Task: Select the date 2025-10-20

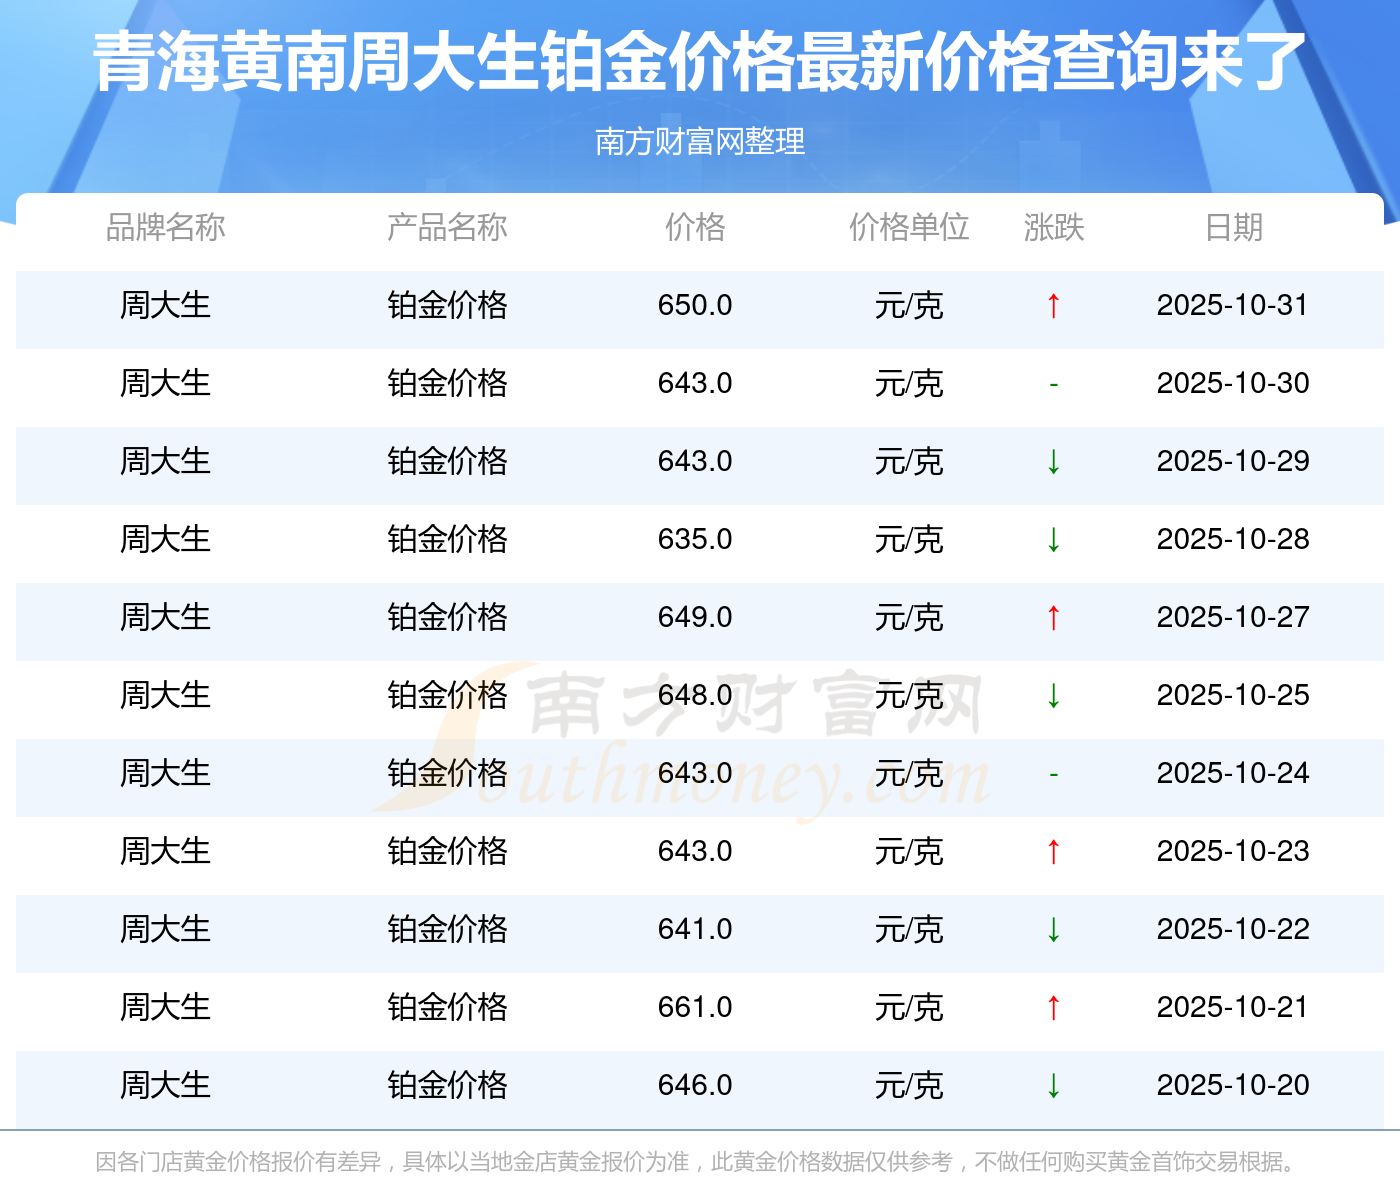Action: (x=1233, y=1085)
